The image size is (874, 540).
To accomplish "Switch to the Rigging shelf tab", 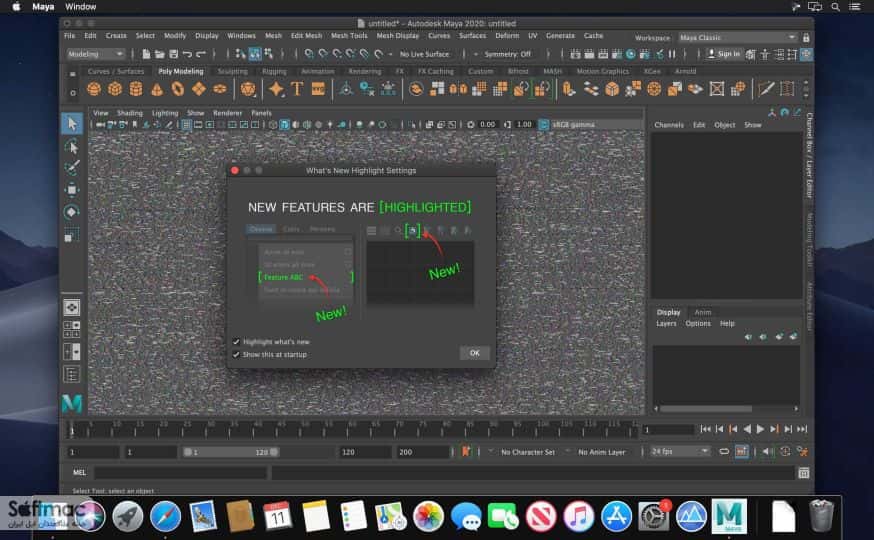I will coord(274,71).
